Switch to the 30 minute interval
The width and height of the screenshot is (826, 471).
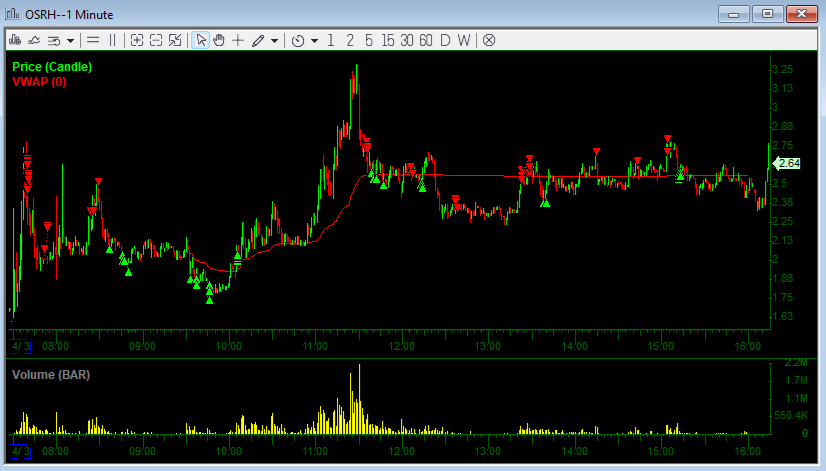tap(407, 40)
